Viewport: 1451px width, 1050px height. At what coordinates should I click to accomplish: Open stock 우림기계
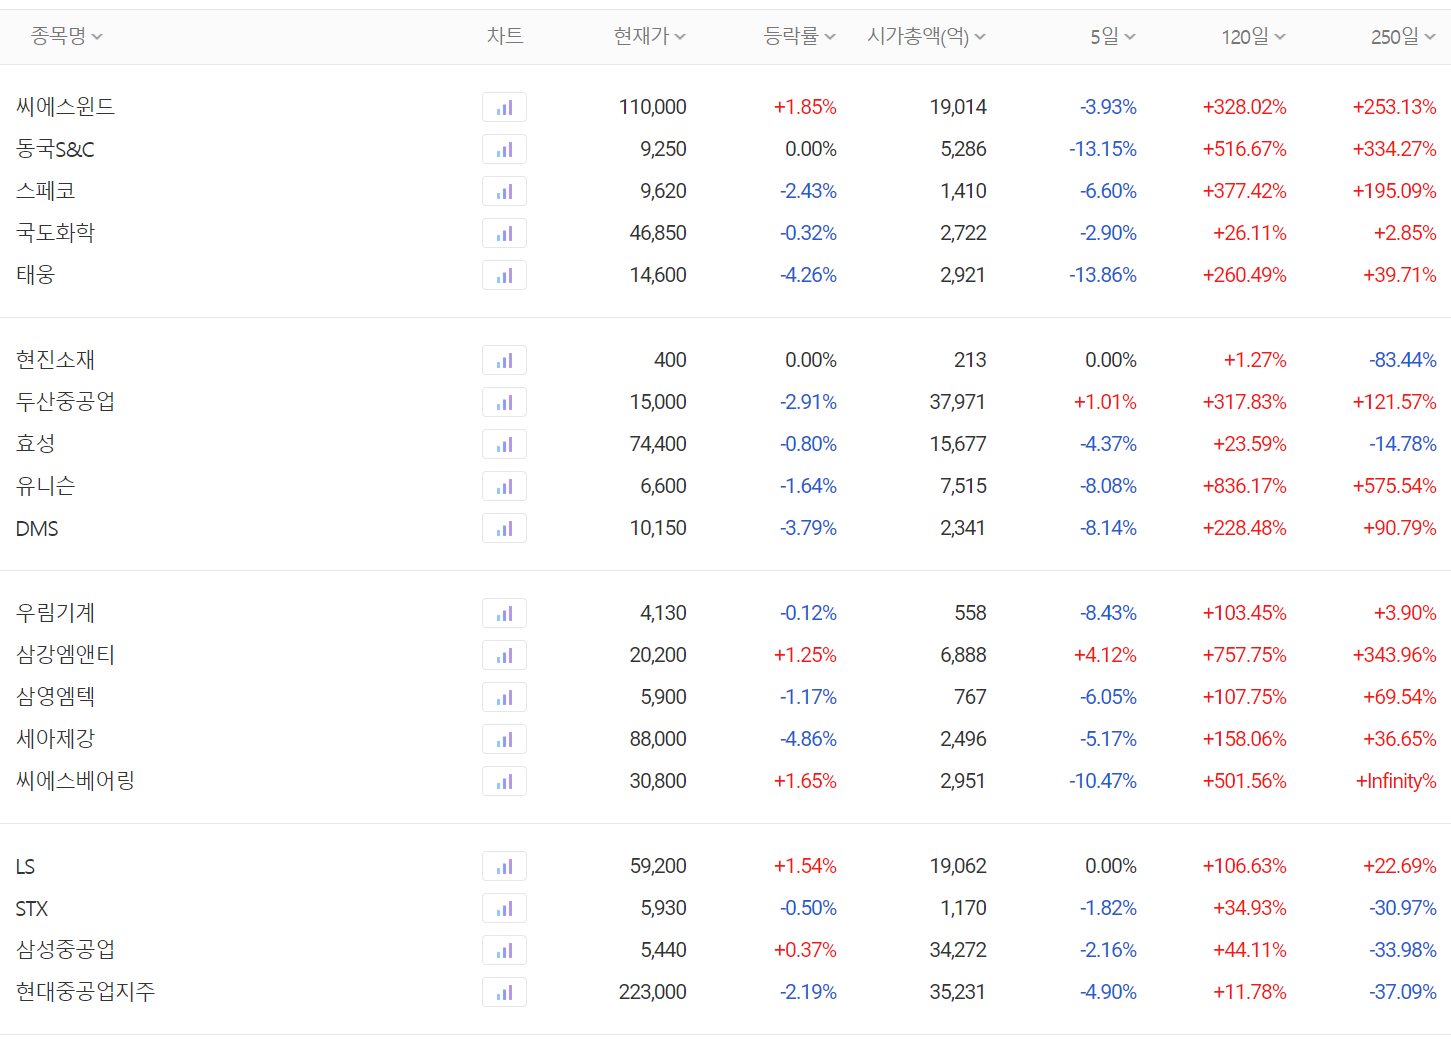(55, 612)
